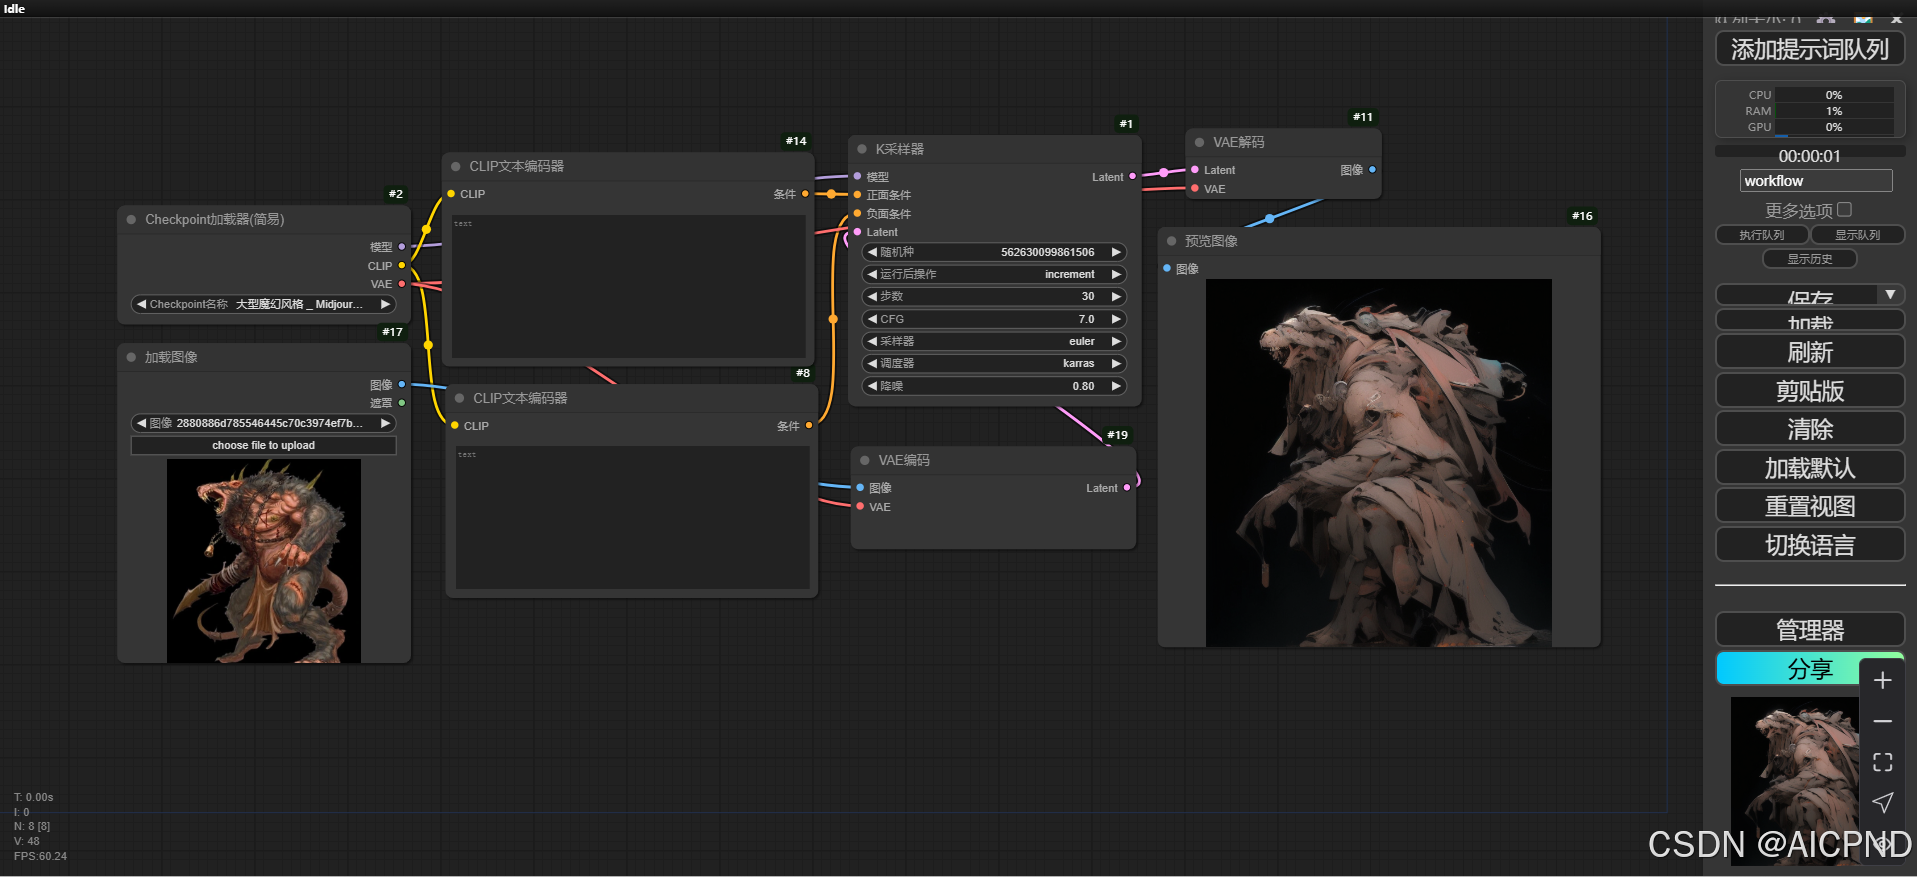Click Latent input socket on VAE解码
Screen dimensions: 1917x877
[x=1195, y=170]
